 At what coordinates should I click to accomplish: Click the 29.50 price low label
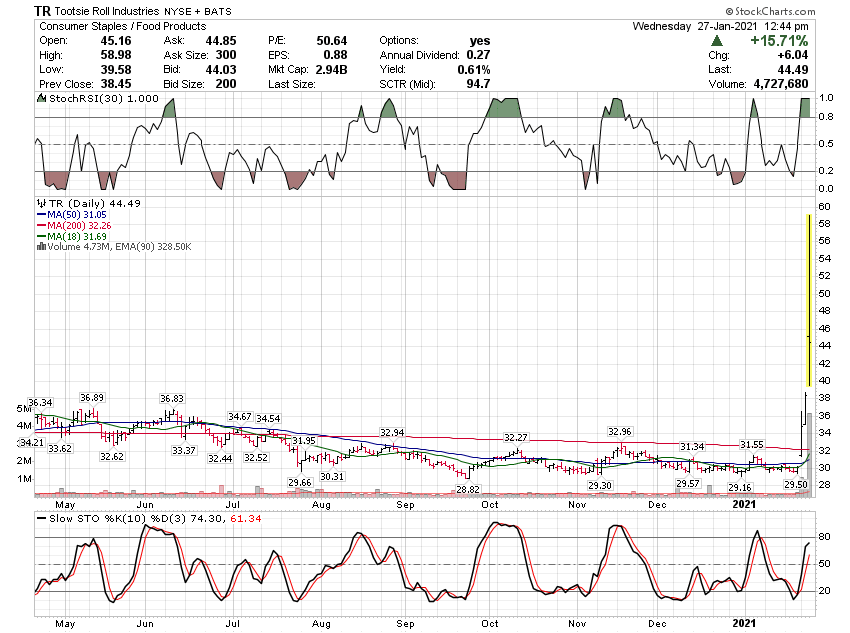(796, 485)
